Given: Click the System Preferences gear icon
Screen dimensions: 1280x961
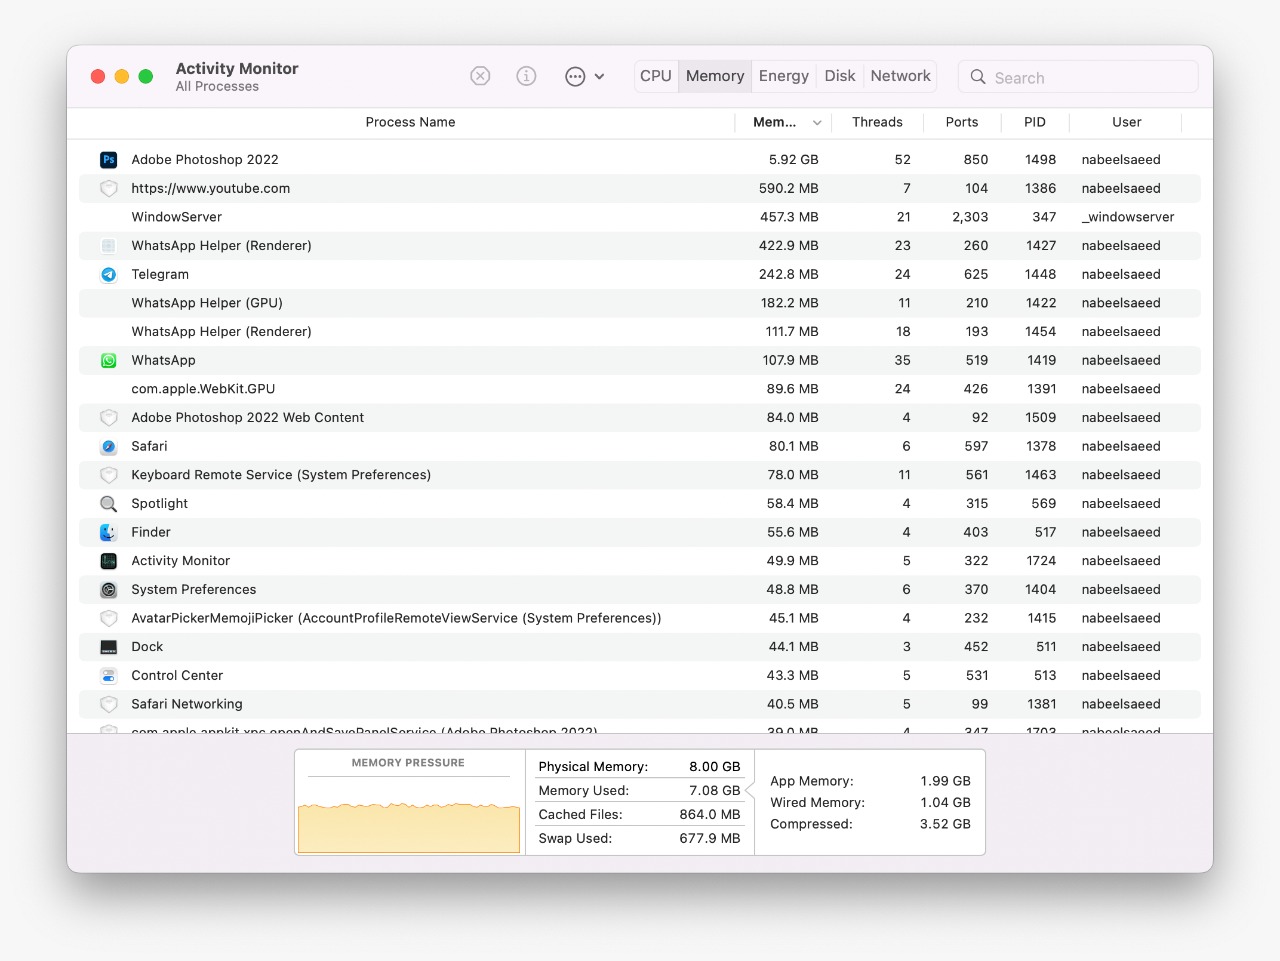Looking at the screenshot, I should coord(109,590).
